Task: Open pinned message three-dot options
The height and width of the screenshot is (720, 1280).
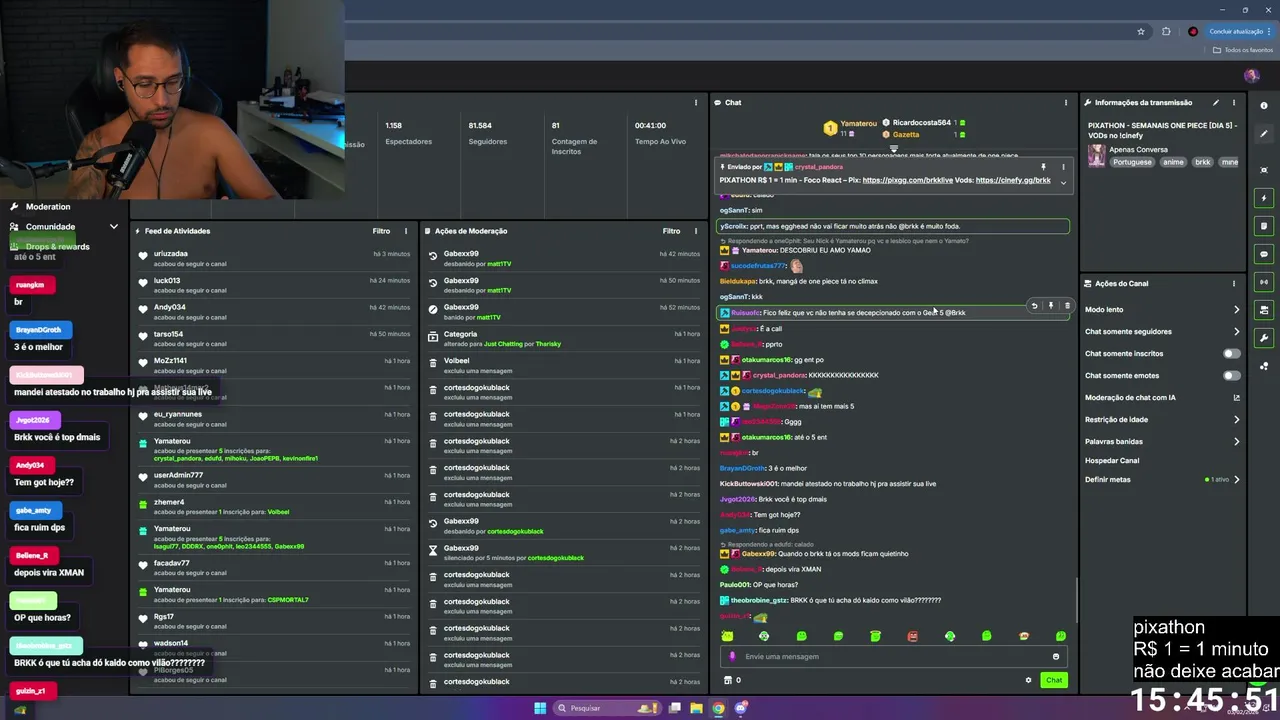Action: [x=1063, y=167]
